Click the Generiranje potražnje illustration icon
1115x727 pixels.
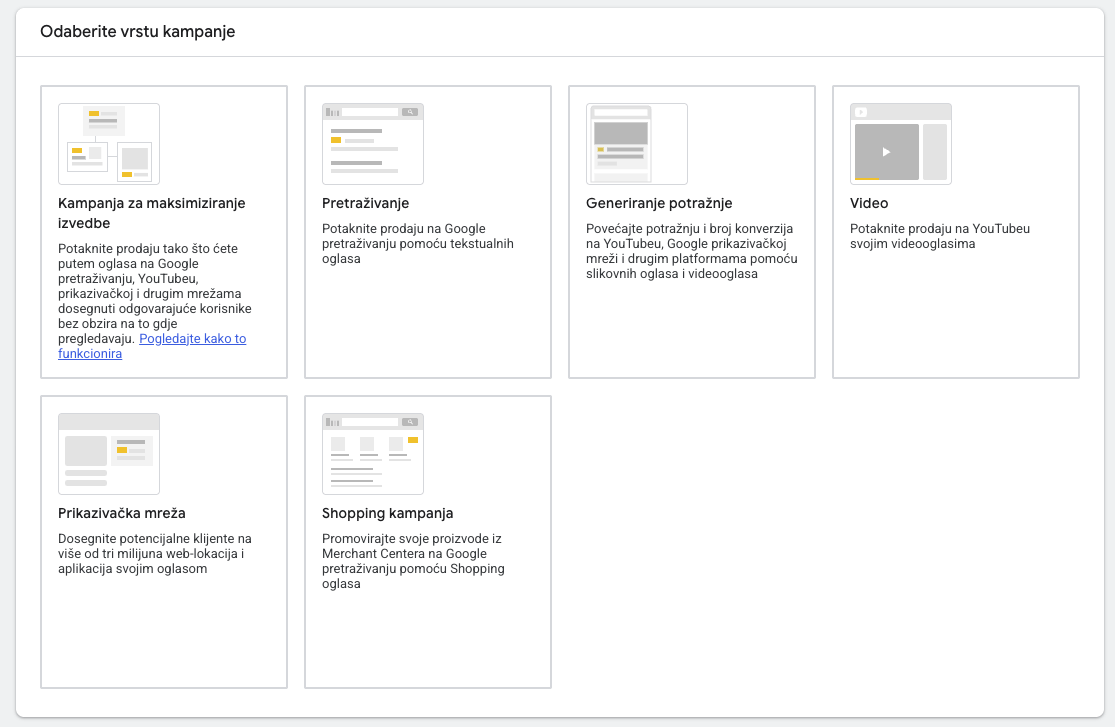tap(637, 144)
